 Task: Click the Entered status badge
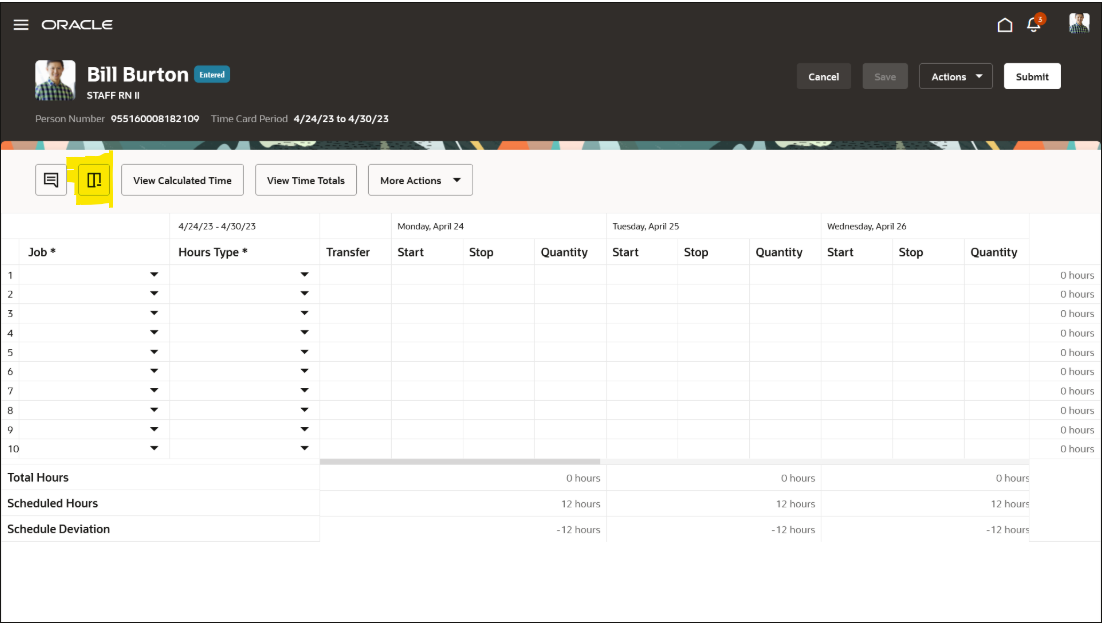click(x=211, y=74)
